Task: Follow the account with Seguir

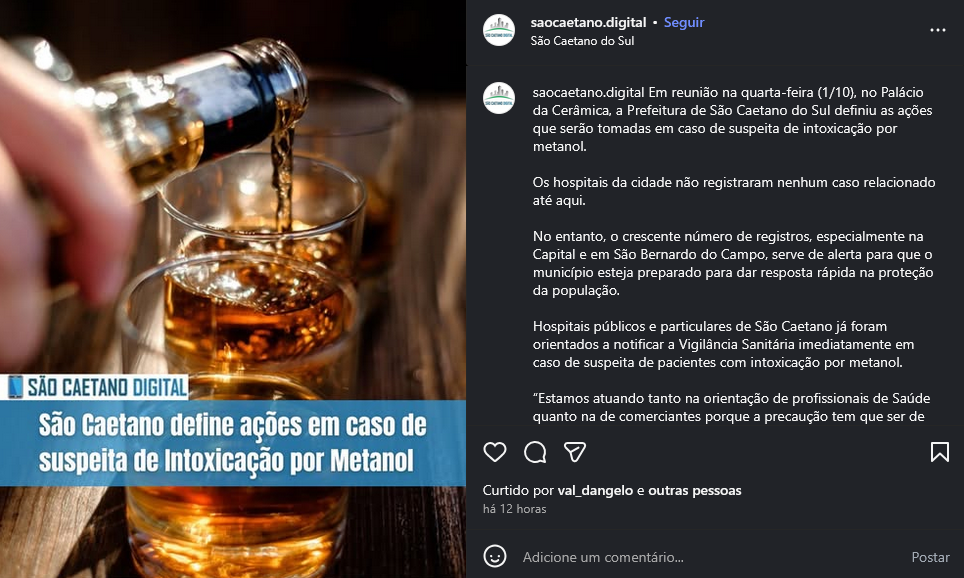Action: click(684, 22)
